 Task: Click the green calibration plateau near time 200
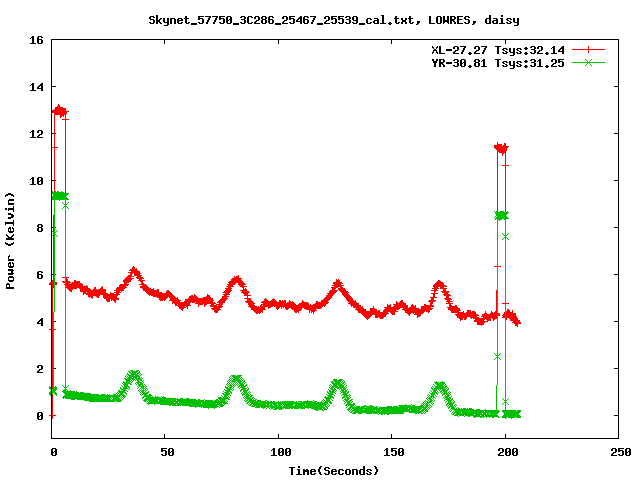(501, 215)
